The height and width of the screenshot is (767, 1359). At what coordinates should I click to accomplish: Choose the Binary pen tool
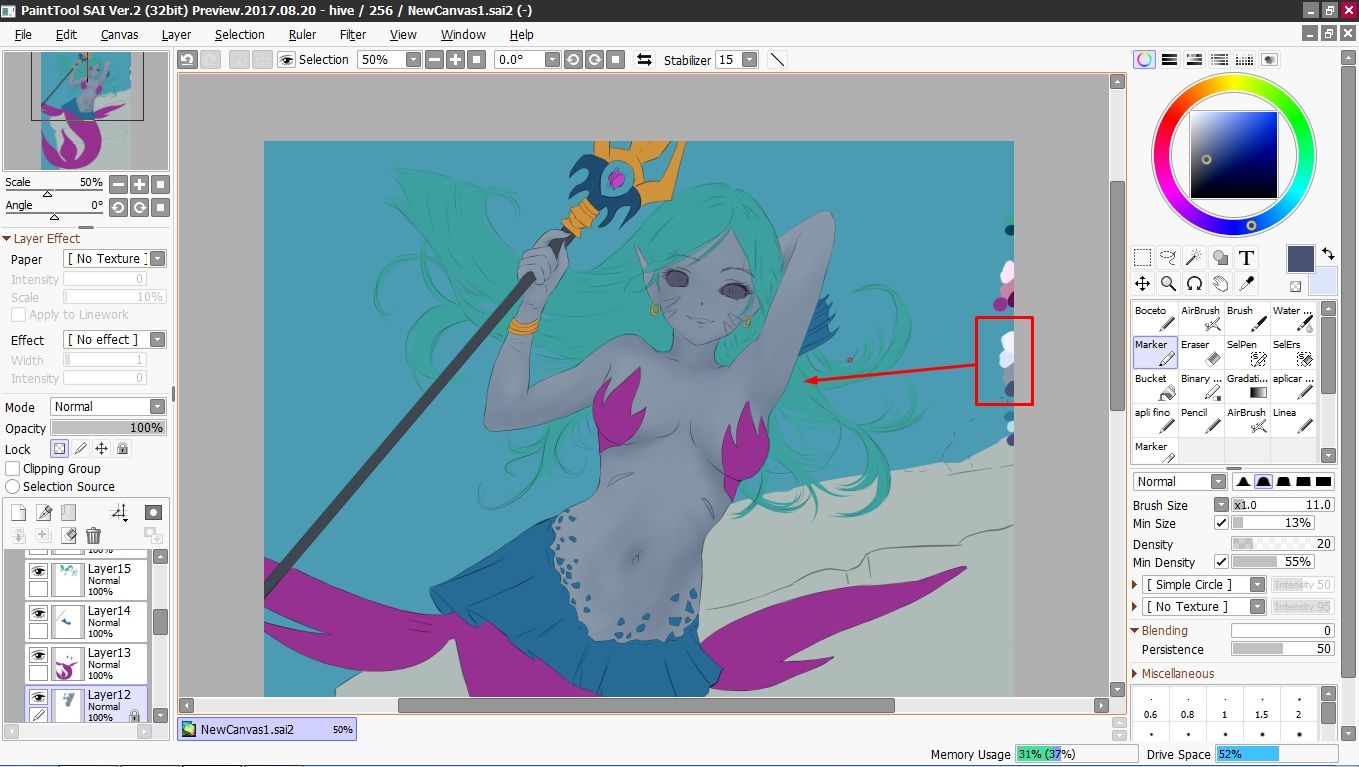(1201, 386)
